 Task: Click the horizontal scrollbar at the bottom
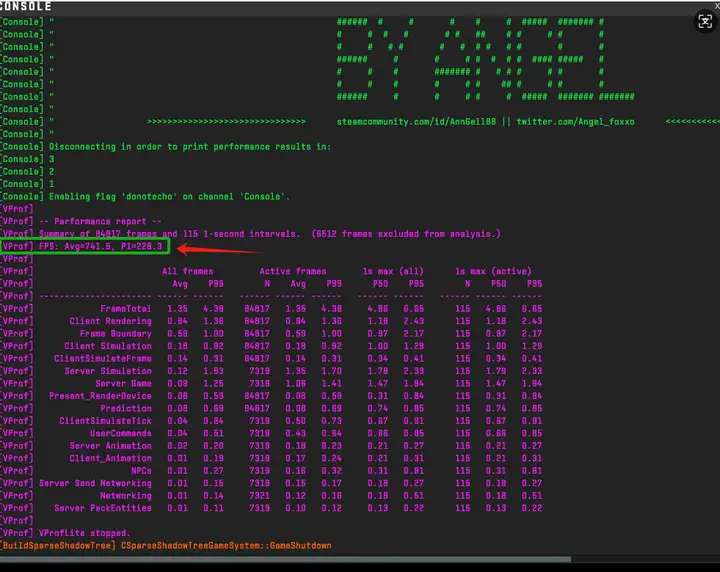(x=285, y=559)
